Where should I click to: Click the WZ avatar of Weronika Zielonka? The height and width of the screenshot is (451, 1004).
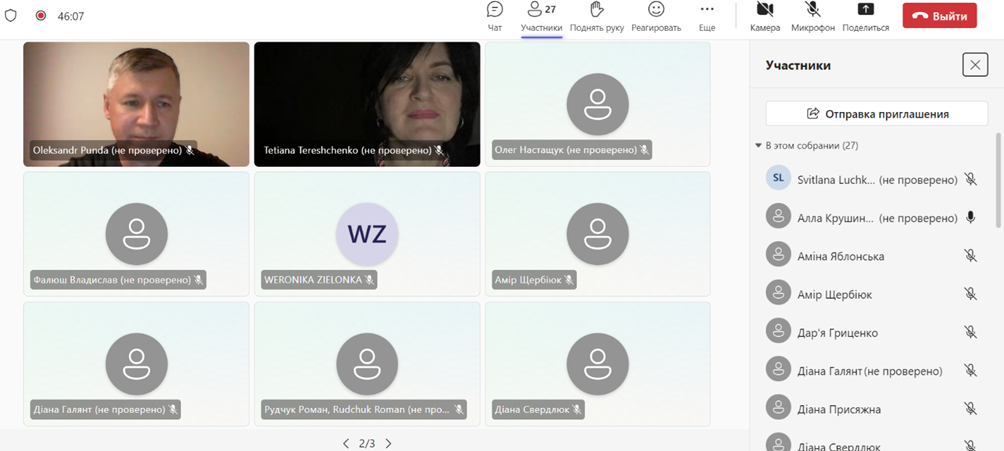[367, 234]
